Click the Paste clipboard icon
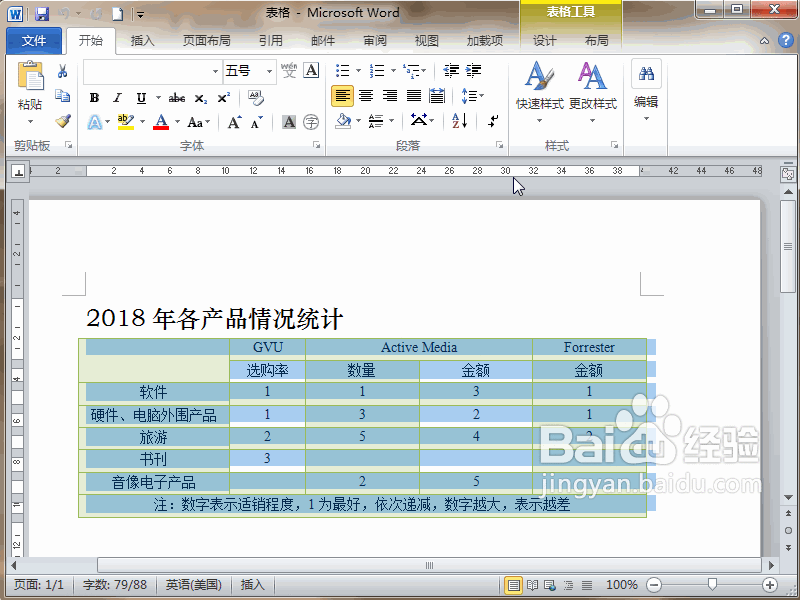 point(31,77)
